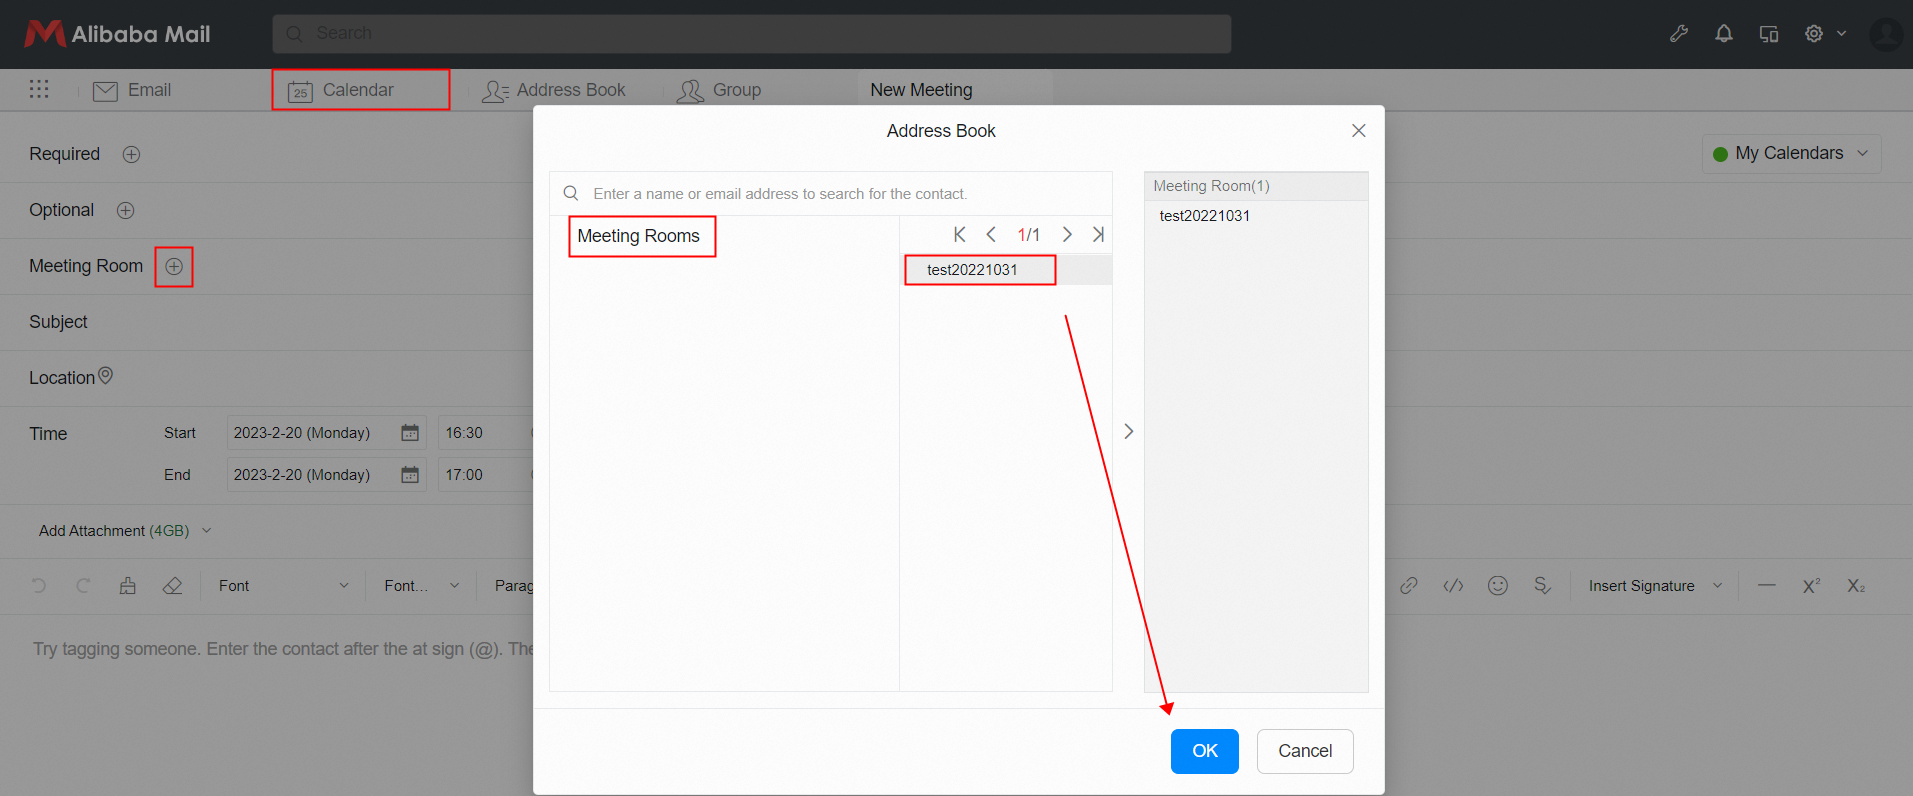1913x796 pixels.
Task: Click the redo icon in editor toolbar
Action: [83, 586]
